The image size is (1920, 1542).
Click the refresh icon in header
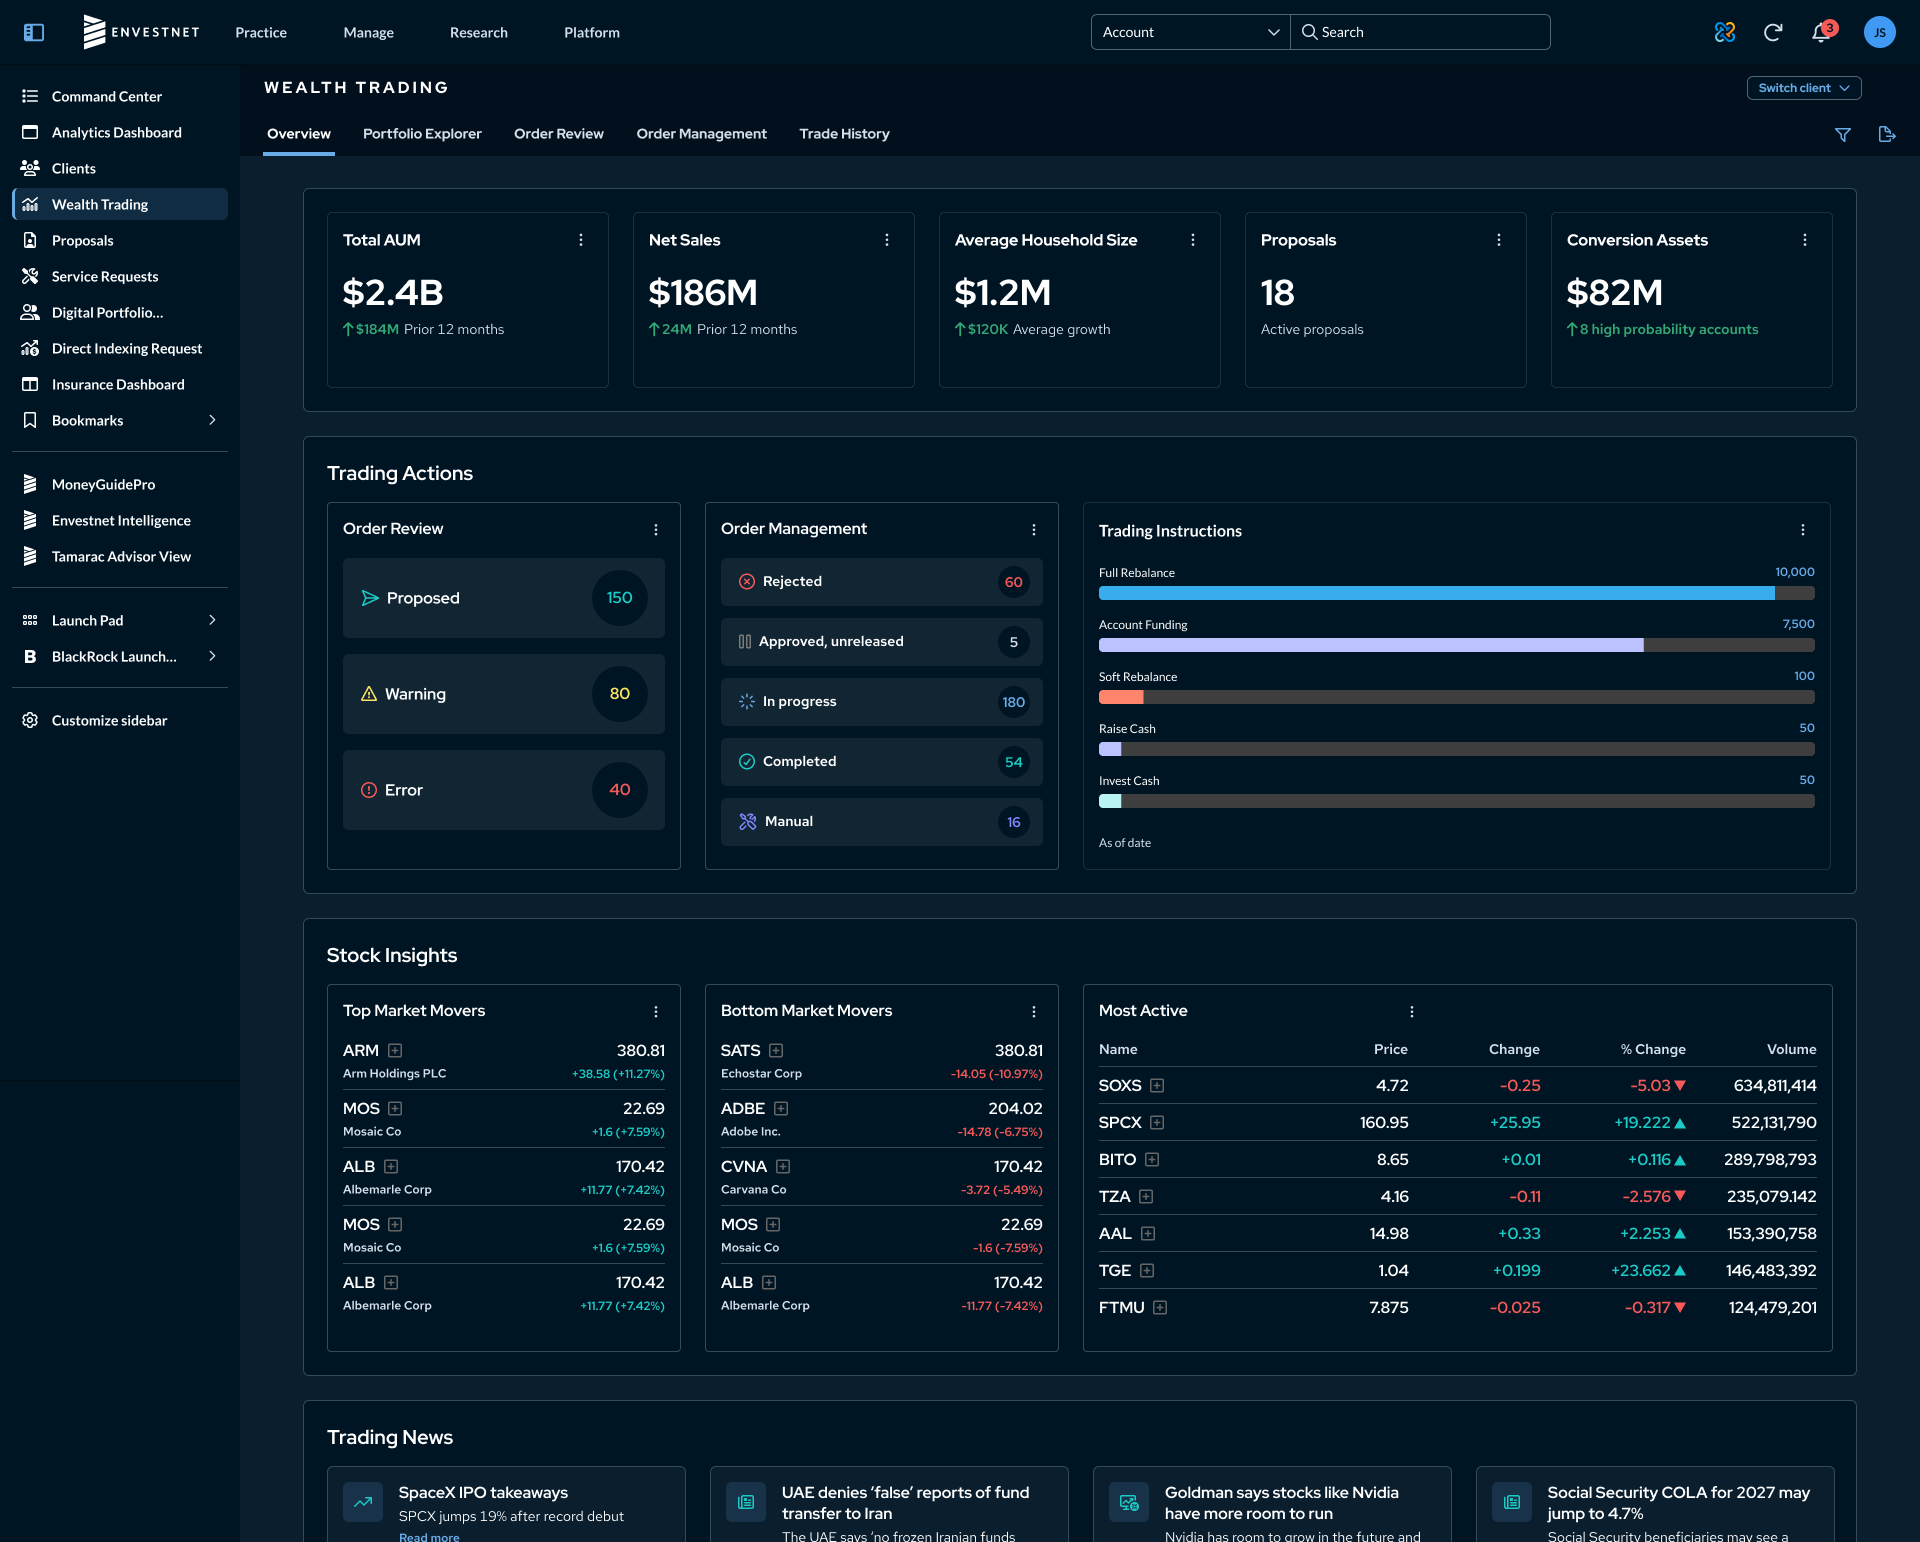1773,32
